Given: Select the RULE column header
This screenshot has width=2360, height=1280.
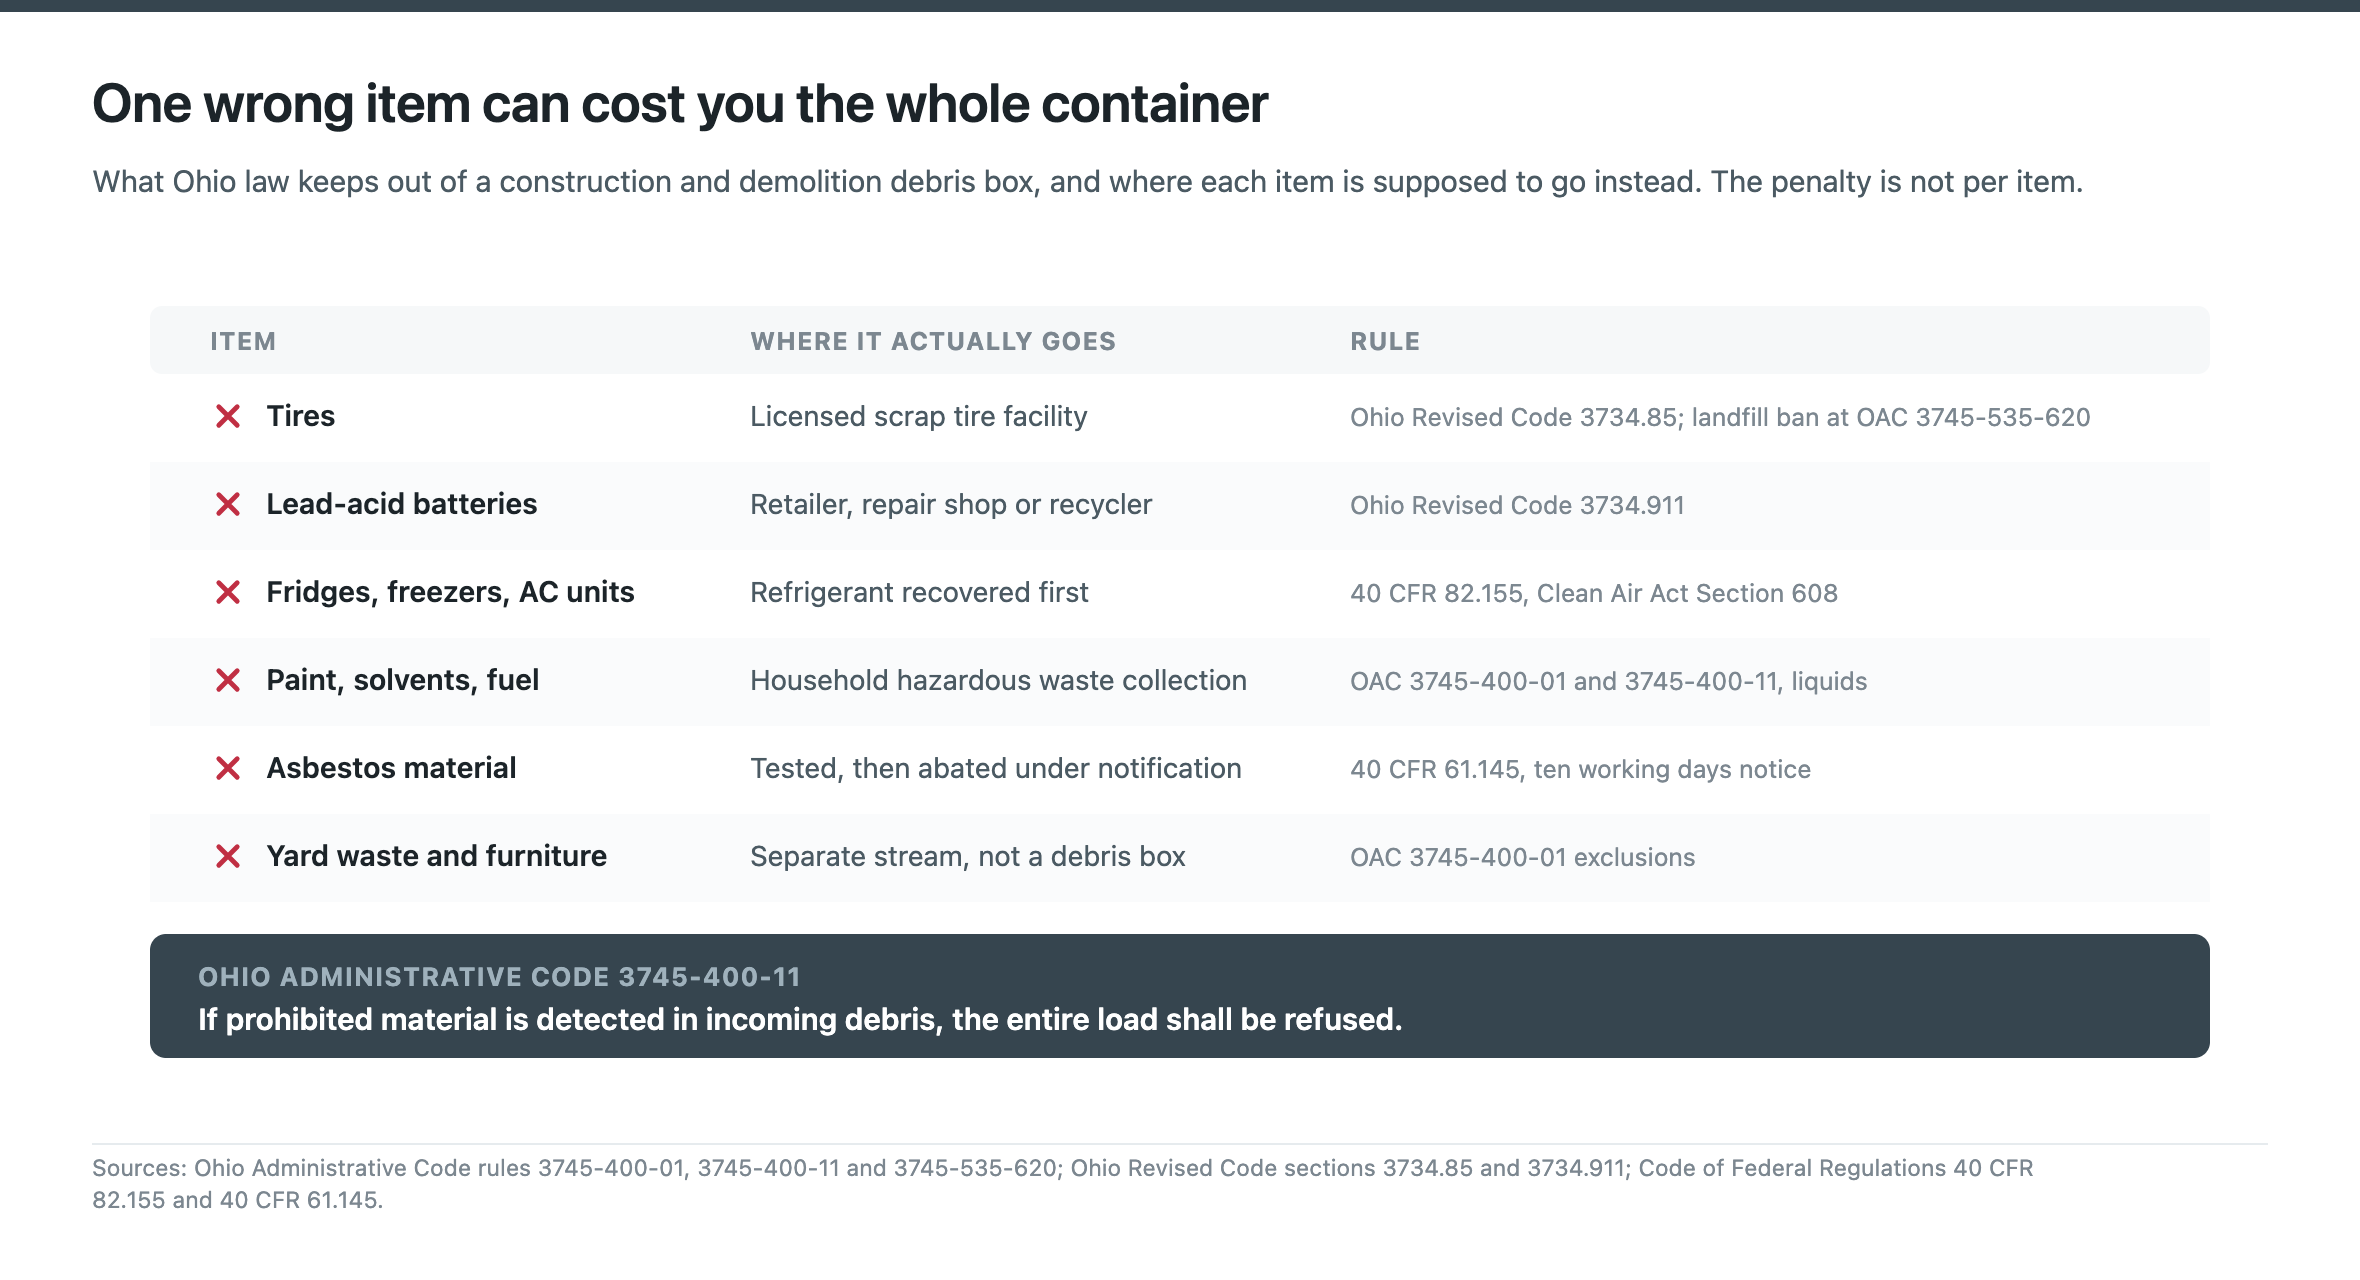Looking at the screenshot, I should [1385, 341].
